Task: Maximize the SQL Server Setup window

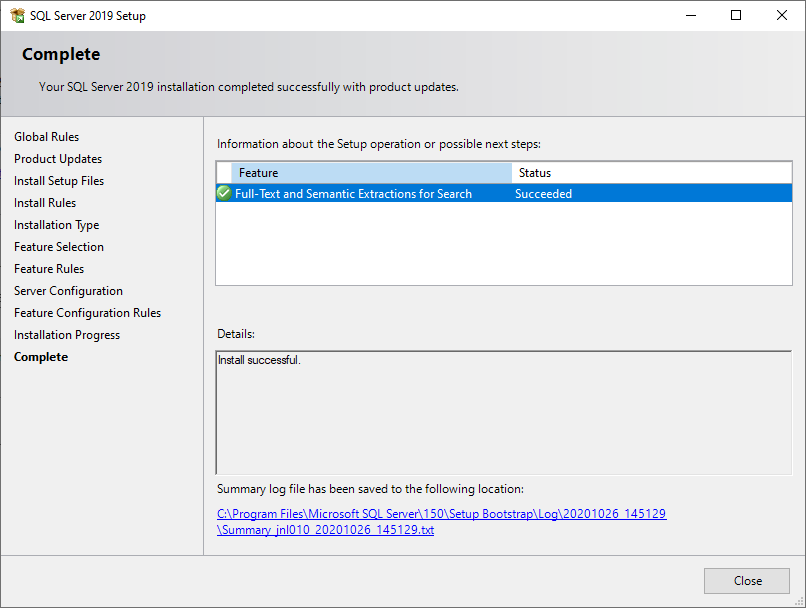Action: (736, 15)
